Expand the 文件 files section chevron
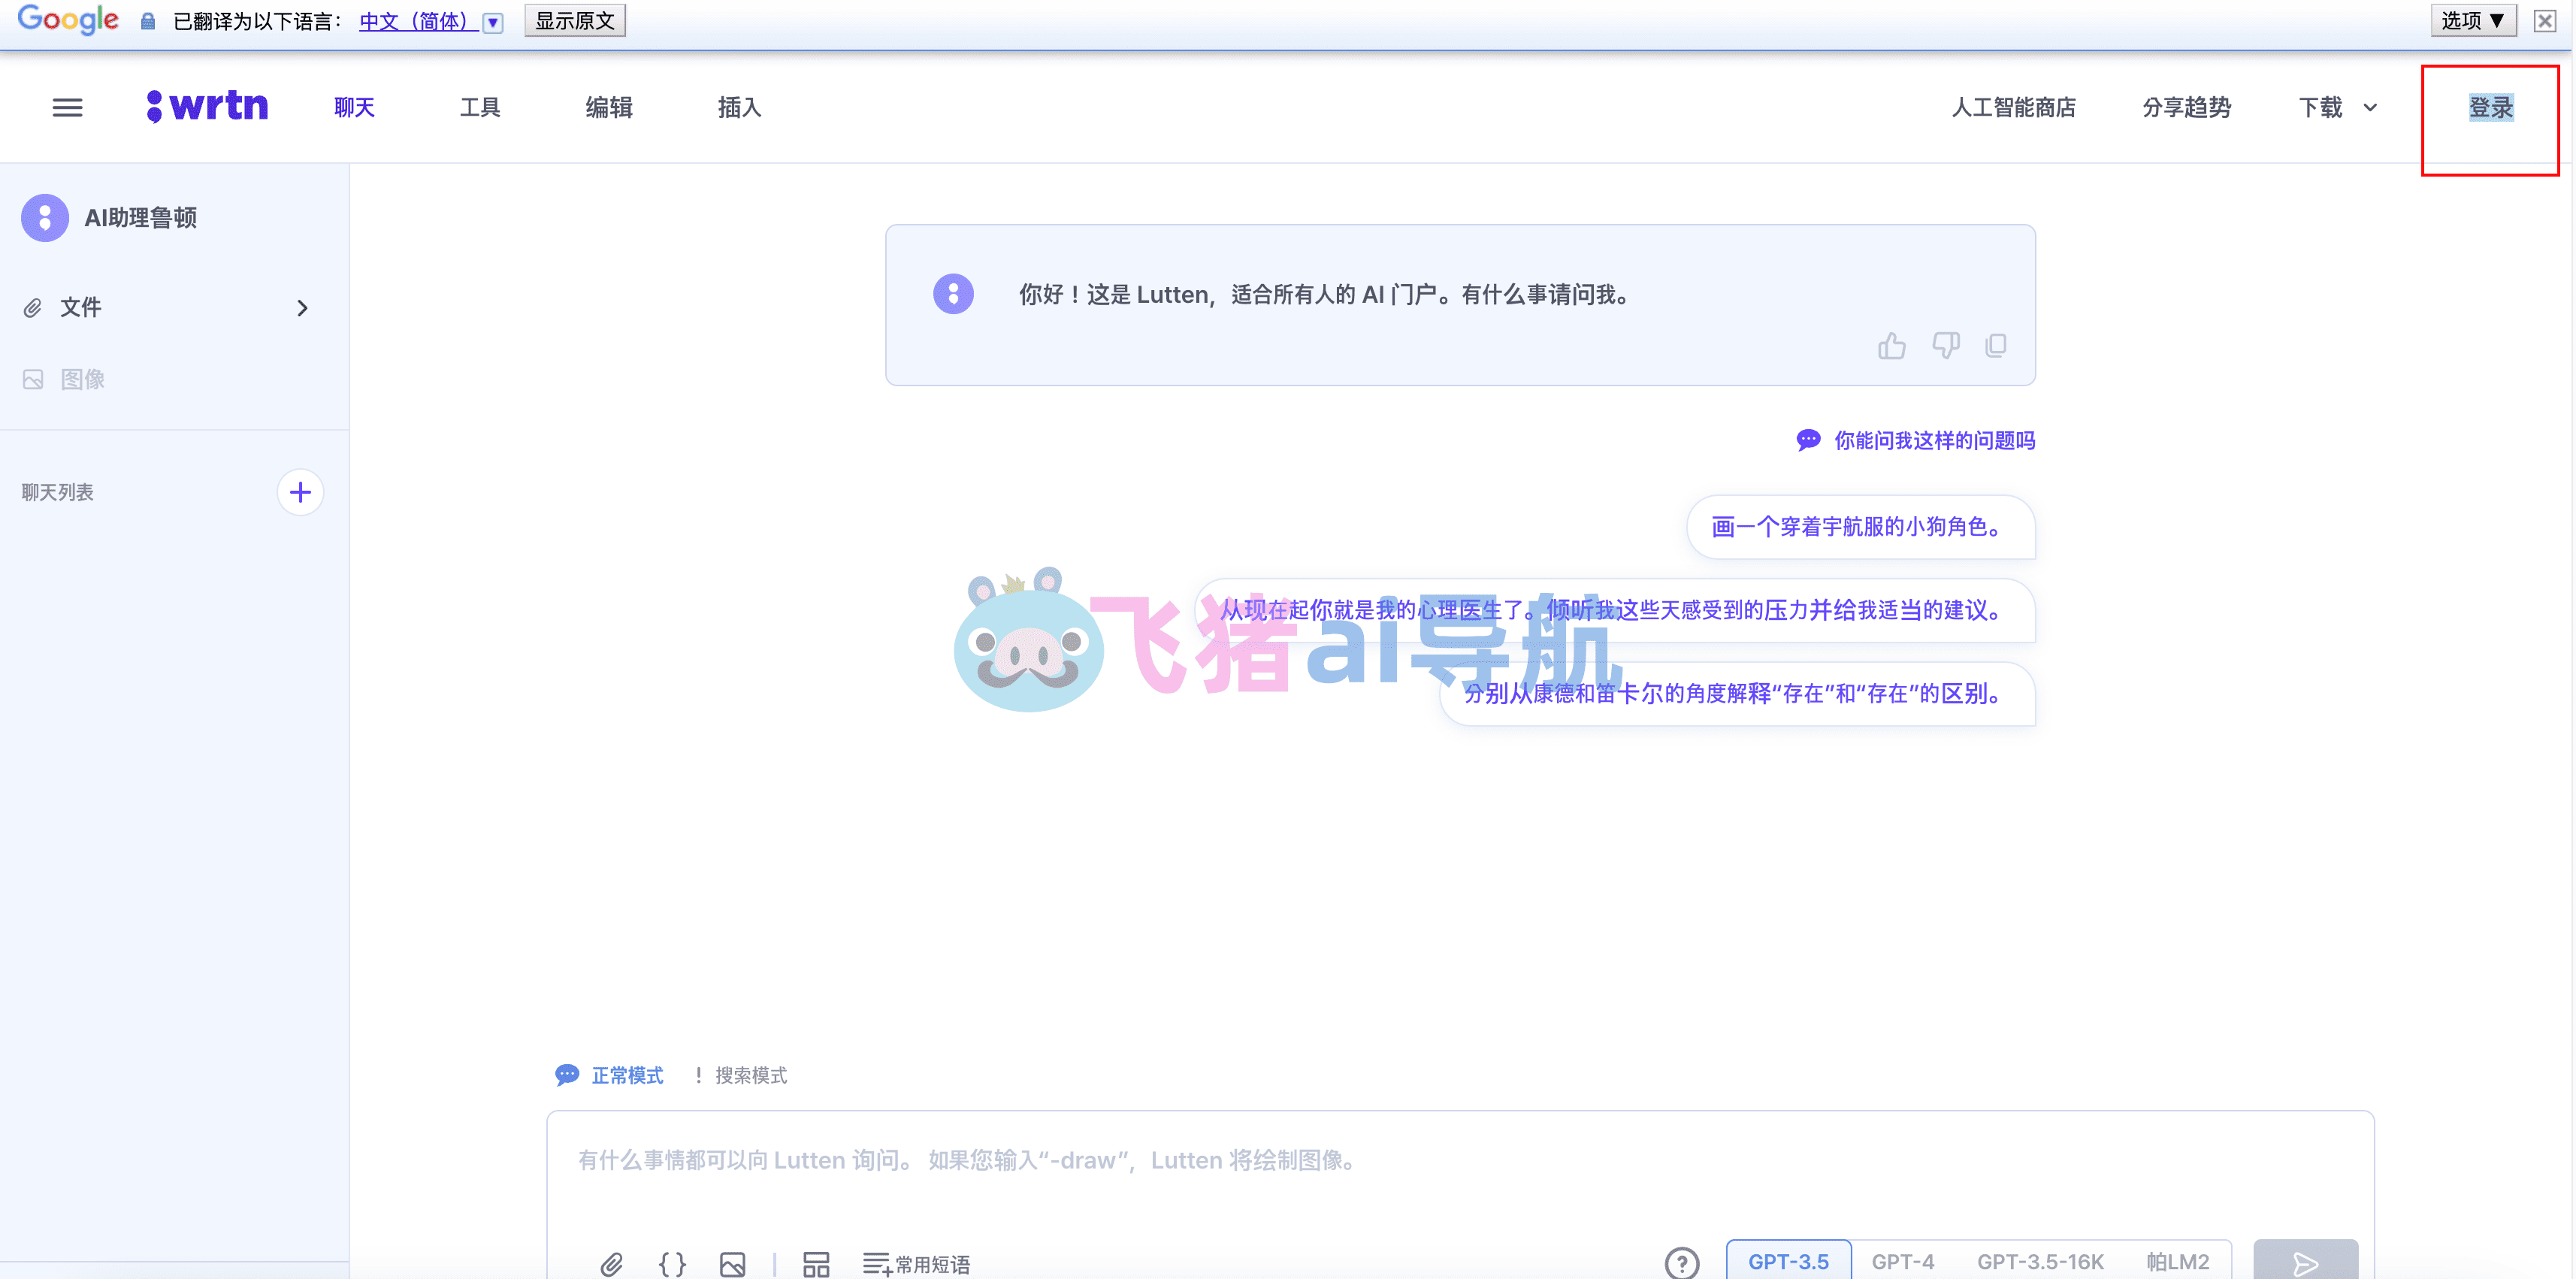The width and height of the screenshot is (2576, 1279). click(x=302, y=308)
